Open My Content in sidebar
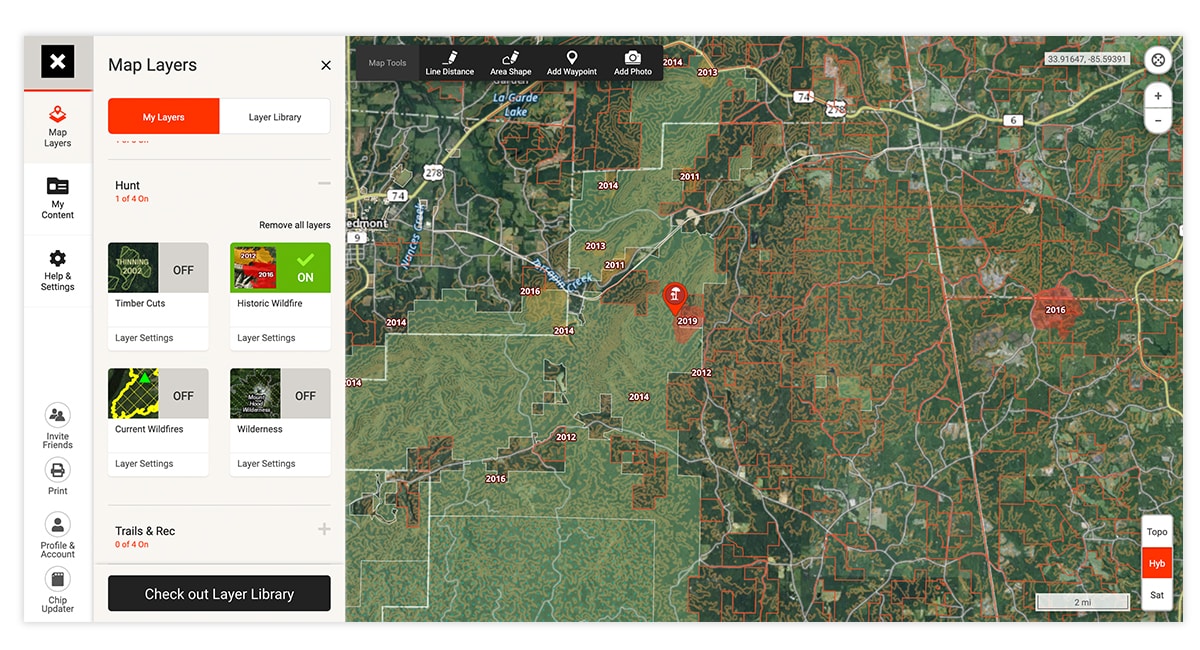 click(x=58, y=197)
